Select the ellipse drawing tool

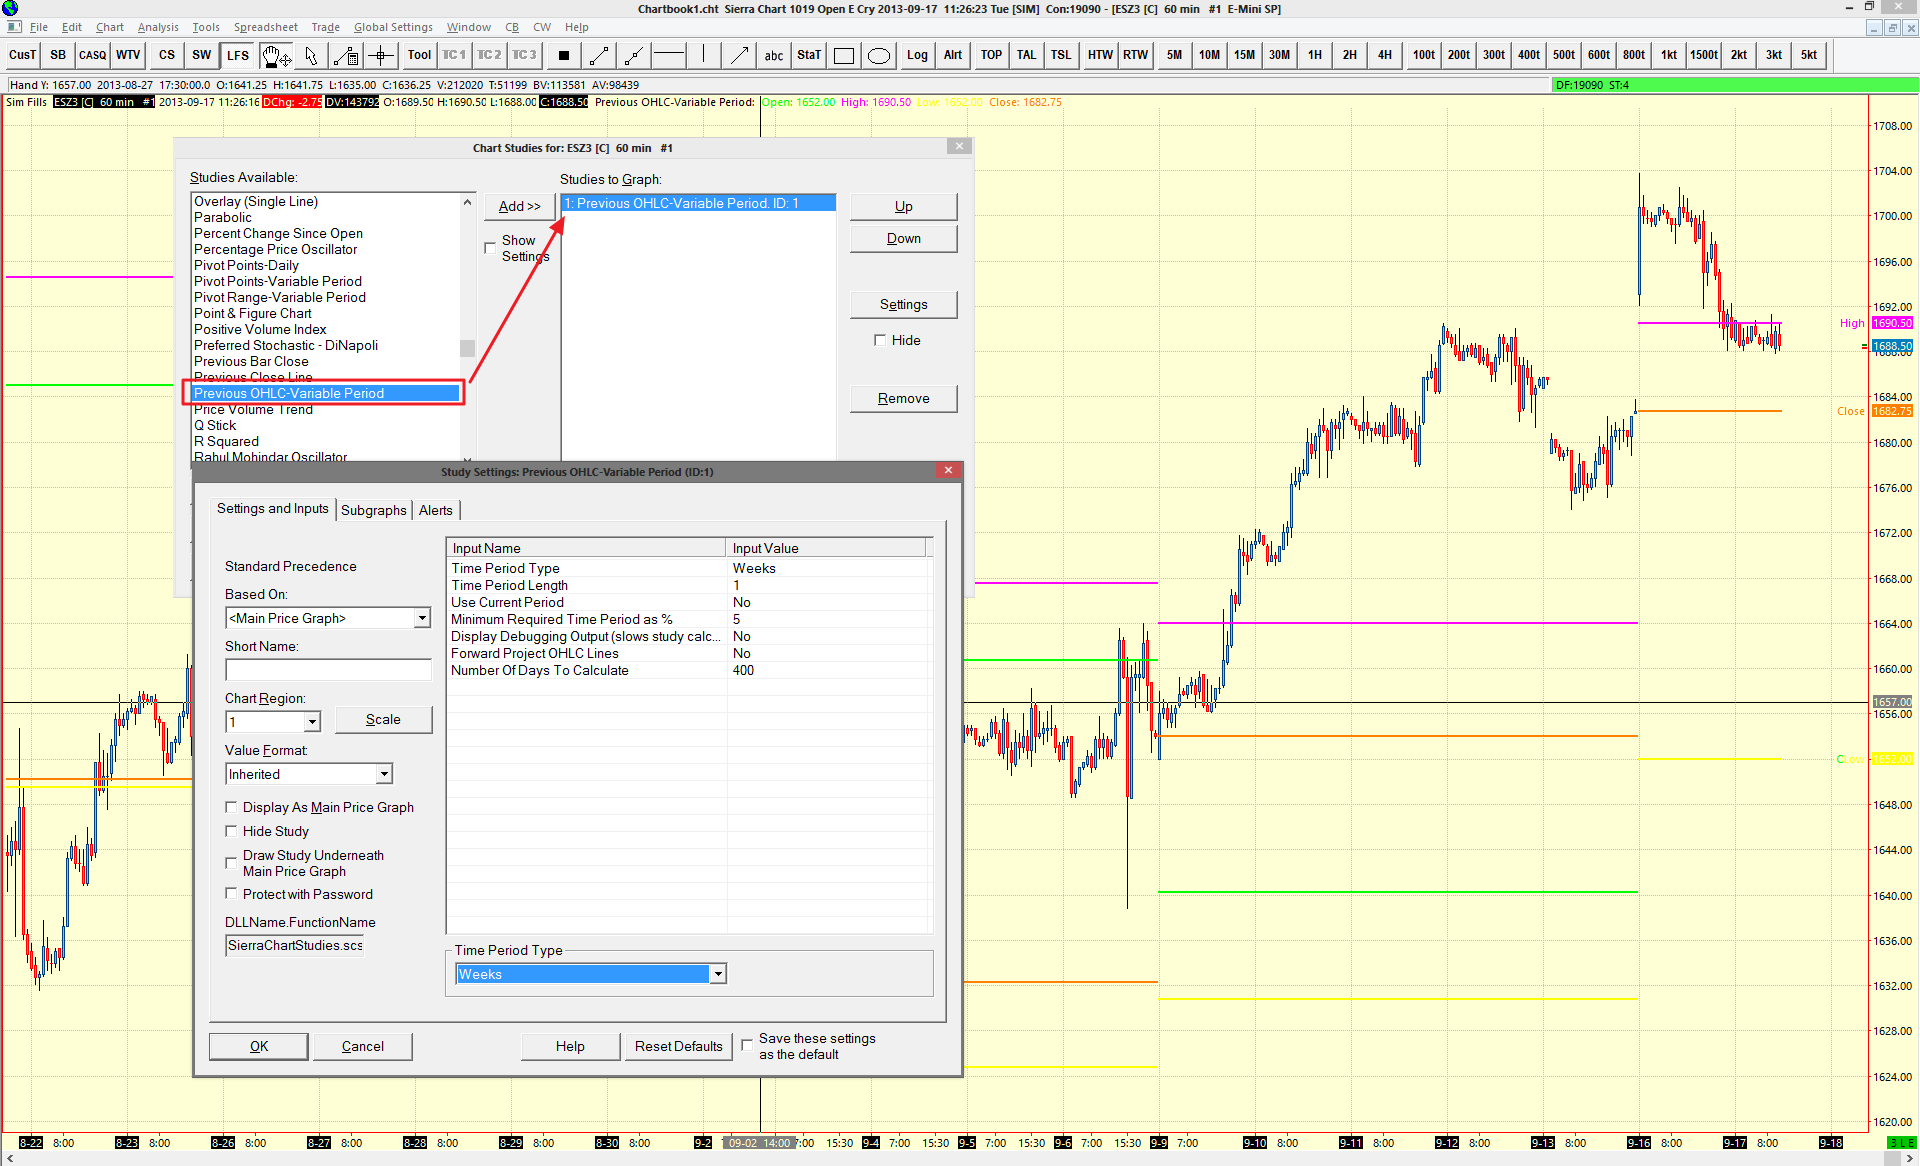(879, 55)
